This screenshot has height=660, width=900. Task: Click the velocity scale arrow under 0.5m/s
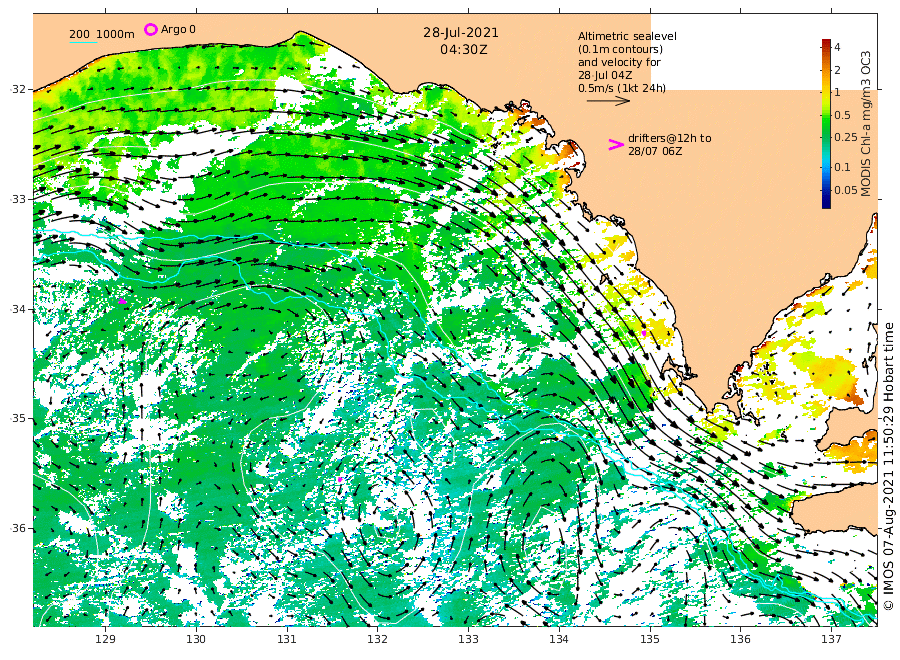(608, 101)
